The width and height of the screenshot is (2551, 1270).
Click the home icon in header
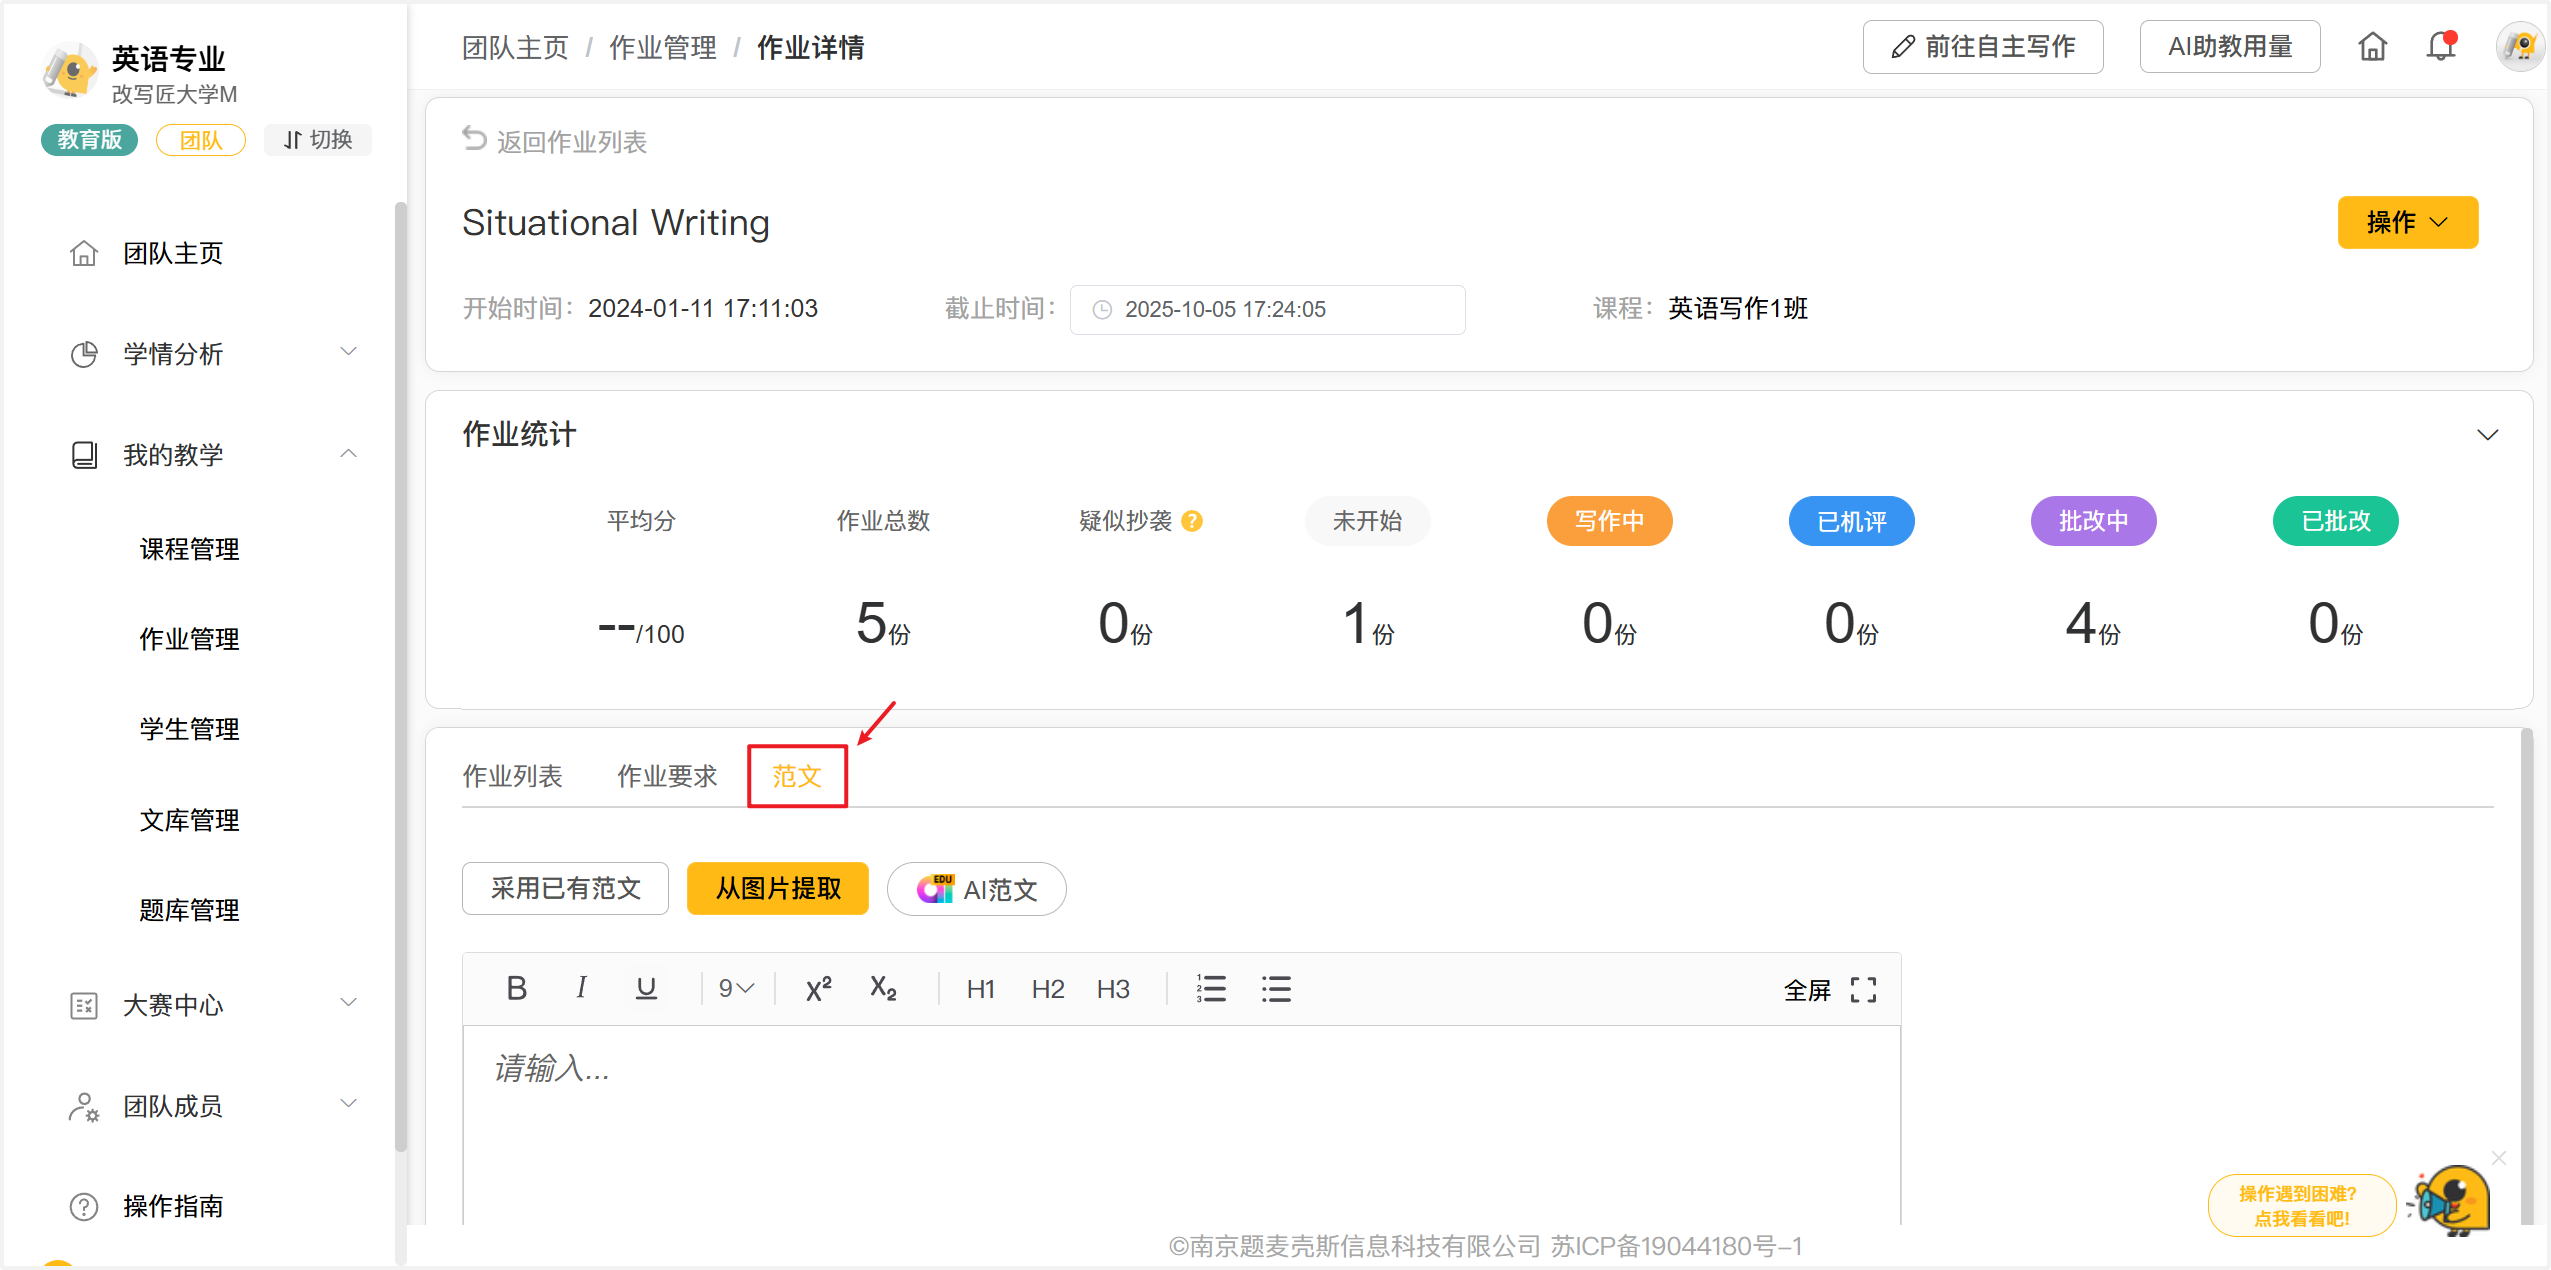(x=2372, y=47)
